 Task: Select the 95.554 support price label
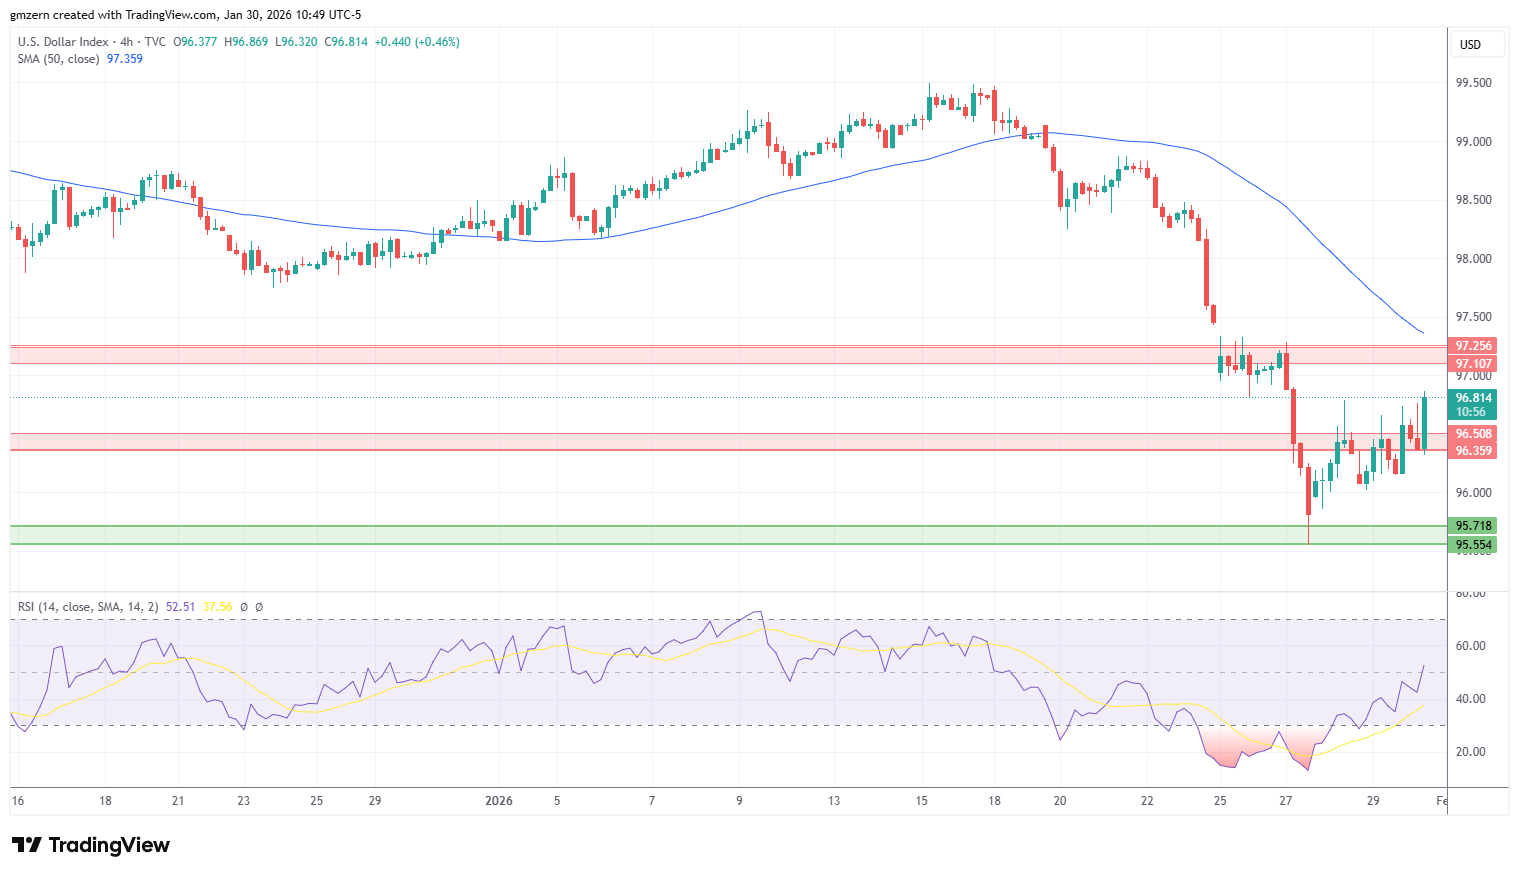(1473, 545)
